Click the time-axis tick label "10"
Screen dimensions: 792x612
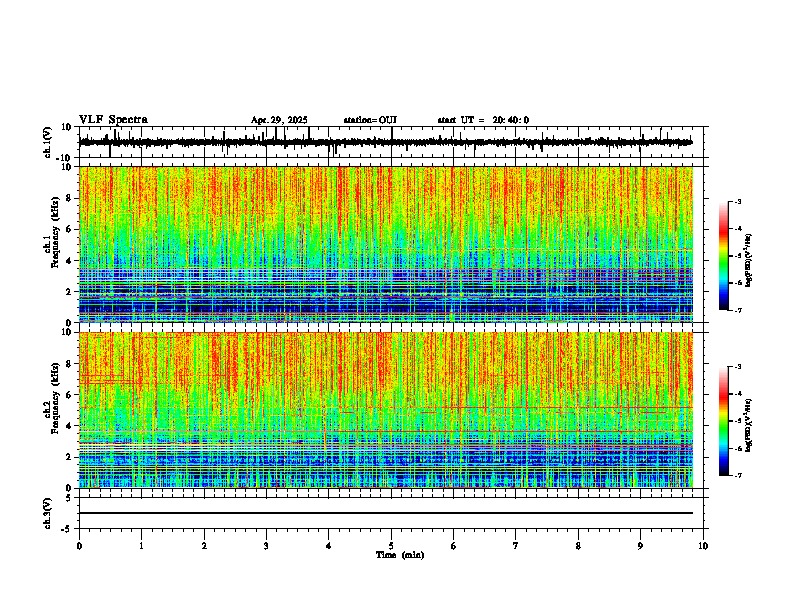coord(703,546)
